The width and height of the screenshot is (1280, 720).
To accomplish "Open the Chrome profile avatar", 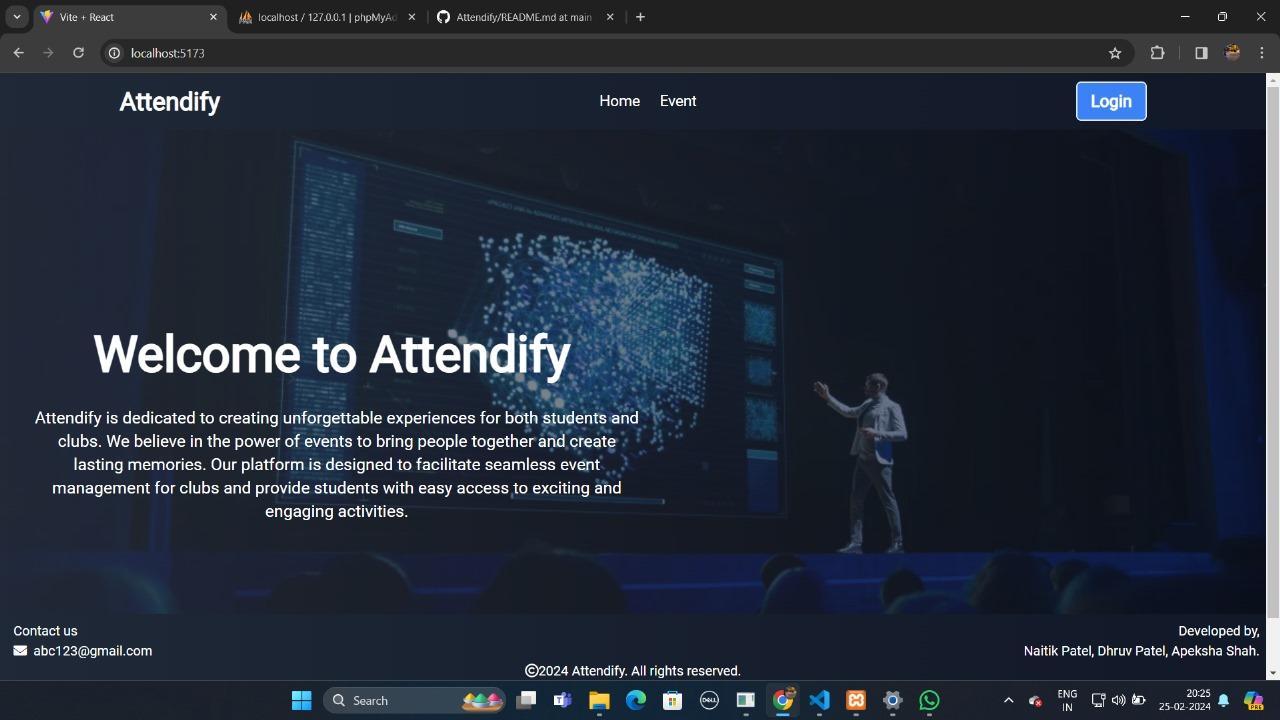I will click(x=1232, y=53).
